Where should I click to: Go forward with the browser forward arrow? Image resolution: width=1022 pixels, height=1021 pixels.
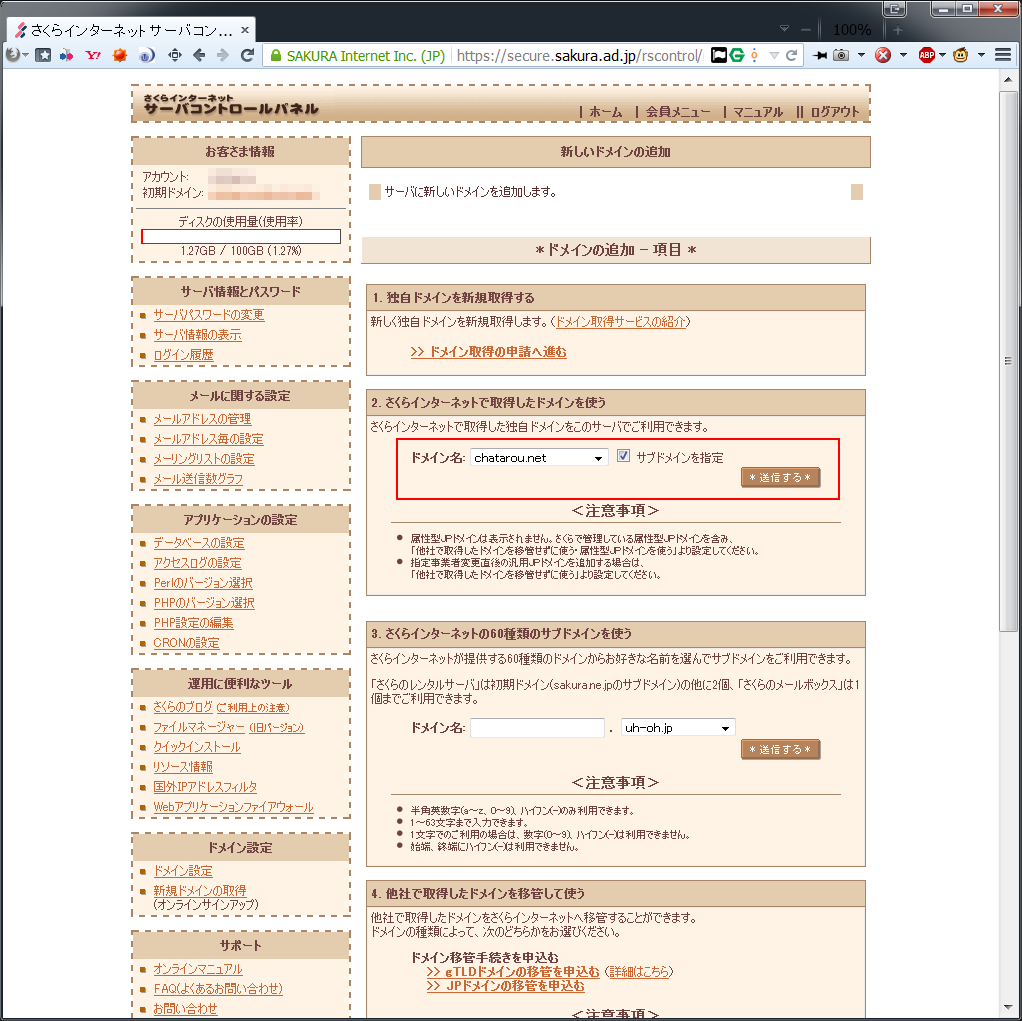pyautogui.click(x=223, y=55)
